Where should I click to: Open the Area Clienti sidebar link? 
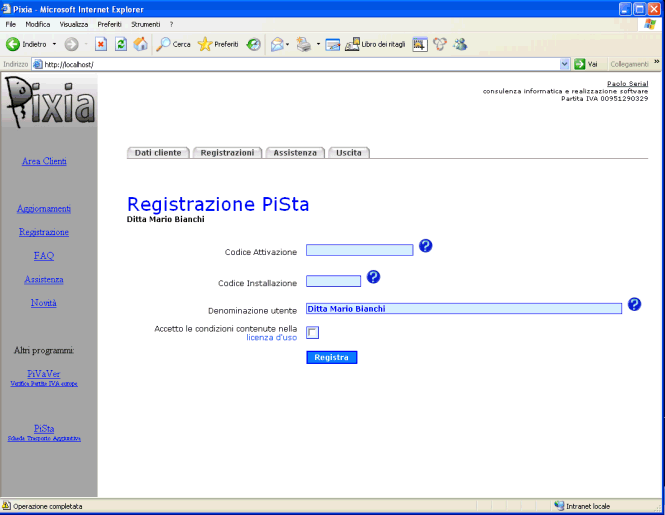(x=44, y=161)
